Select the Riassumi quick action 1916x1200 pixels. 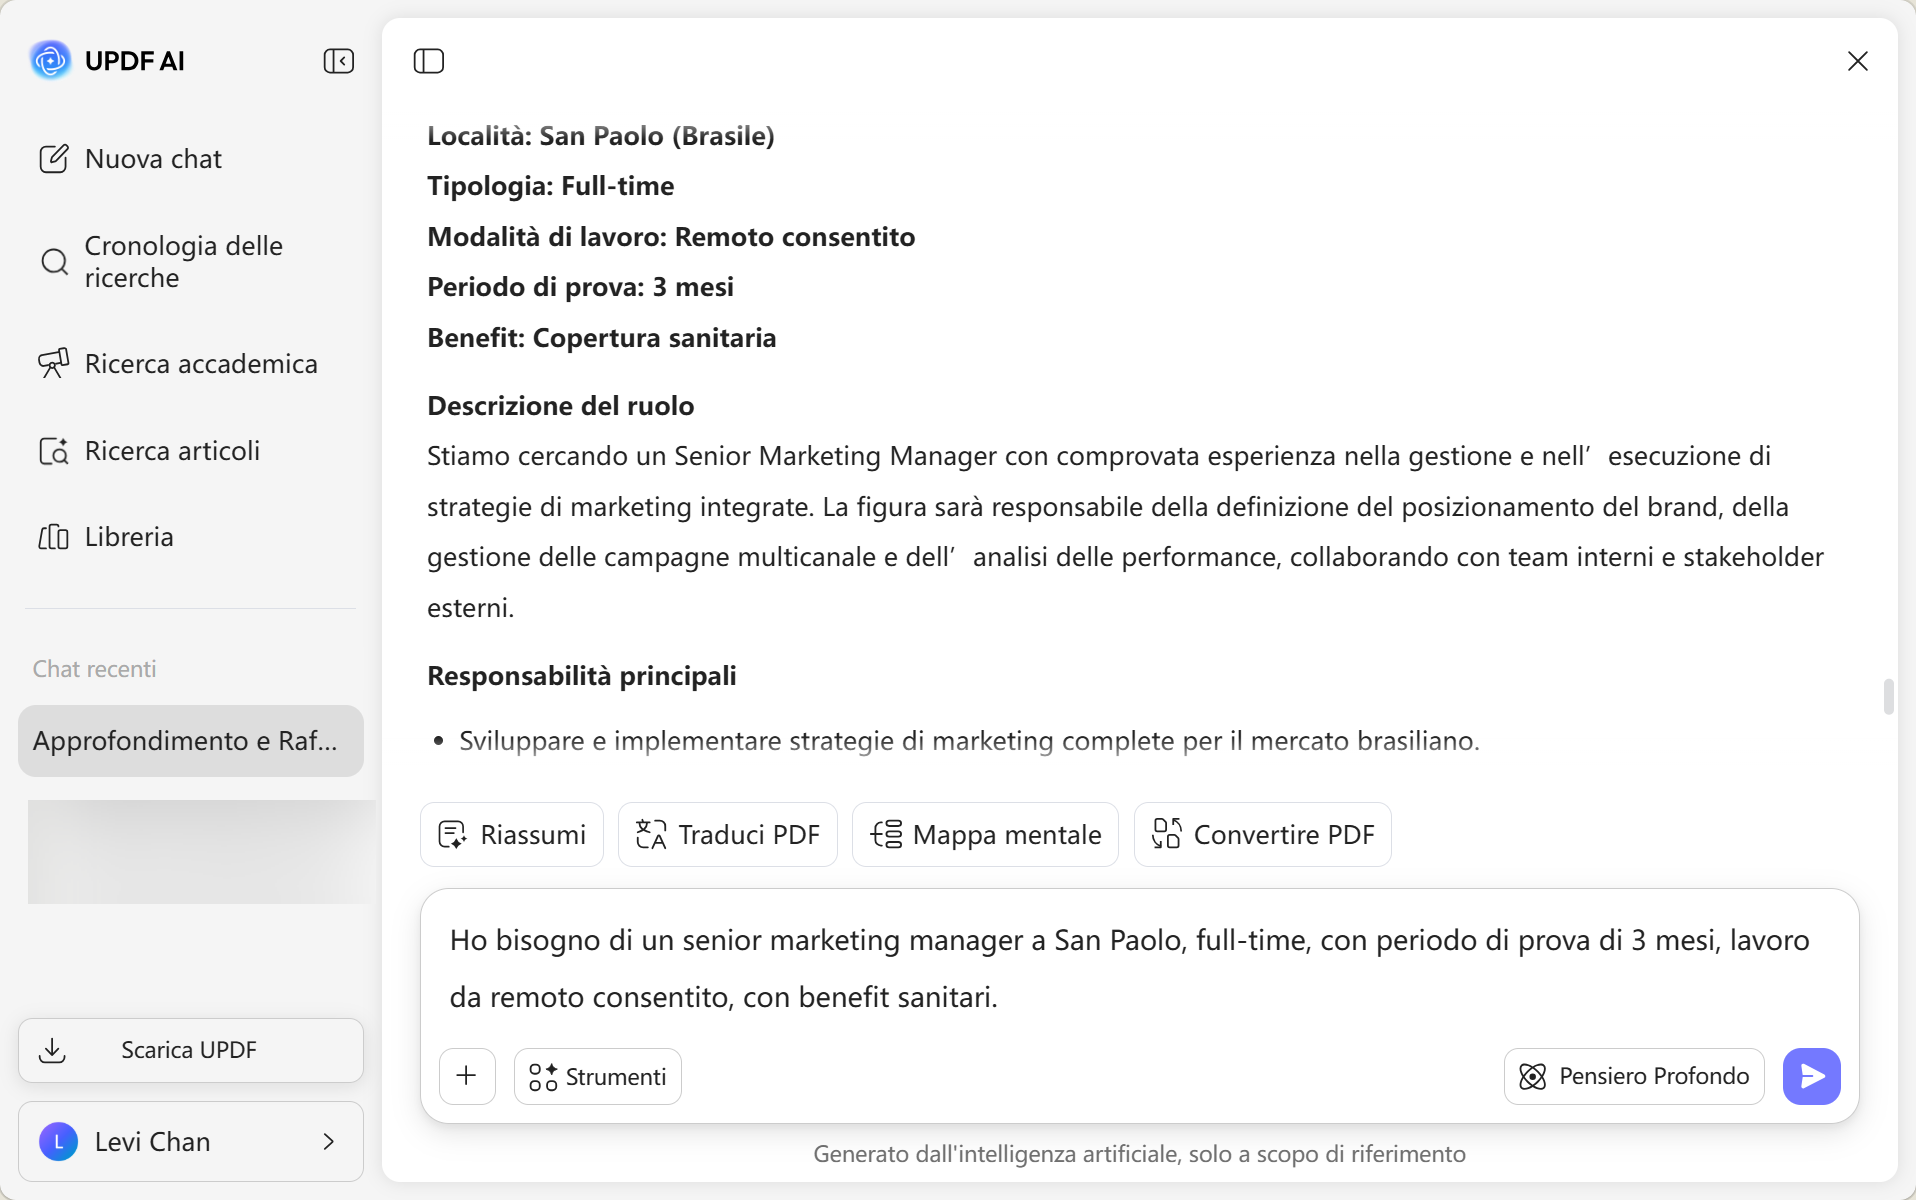[512, 834]
